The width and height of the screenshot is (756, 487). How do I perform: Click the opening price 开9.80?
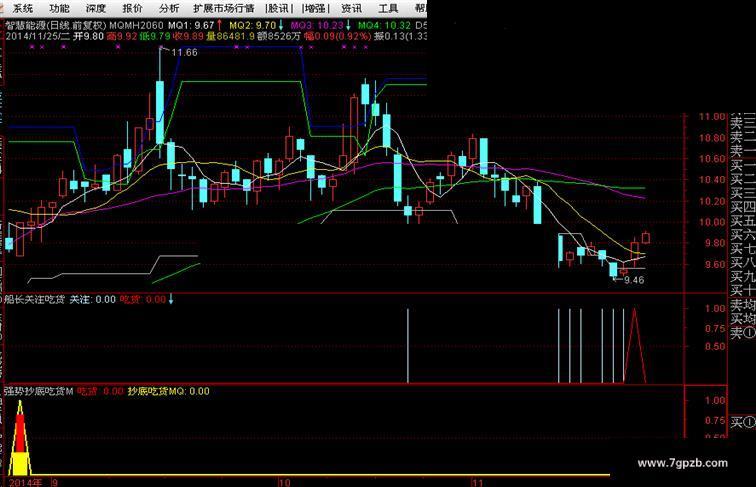click(x=88, y=36)
